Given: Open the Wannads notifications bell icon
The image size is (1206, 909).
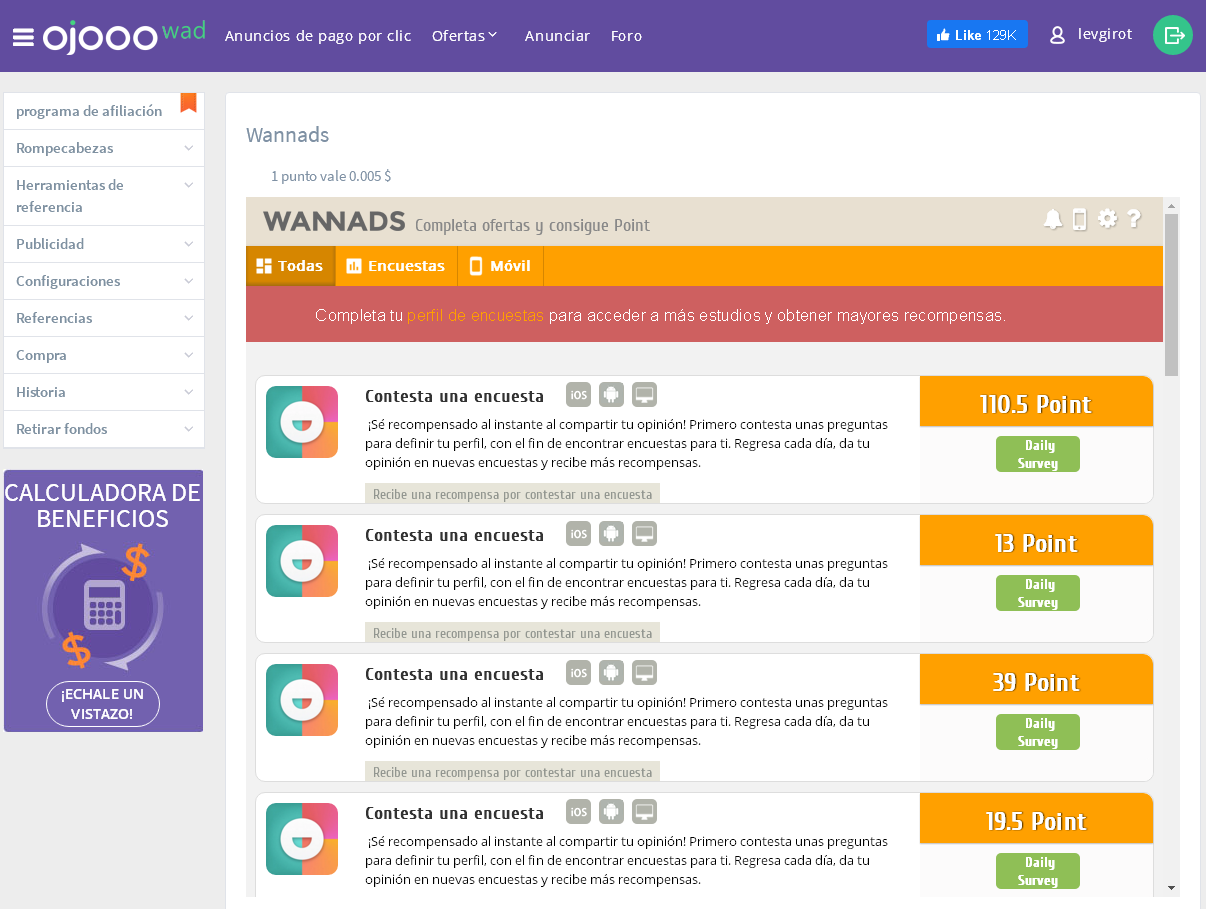Looking at the screenshot, I should pyautogui.click(x=1053, y=219).
